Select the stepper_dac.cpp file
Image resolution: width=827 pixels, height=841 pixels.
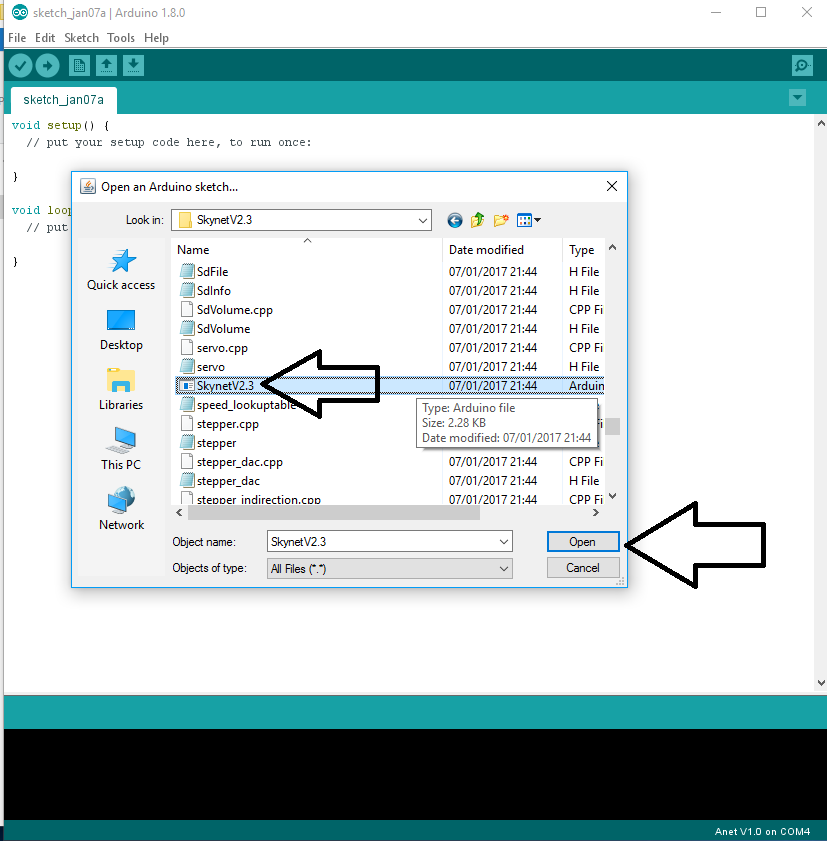(x=239, y=462)
